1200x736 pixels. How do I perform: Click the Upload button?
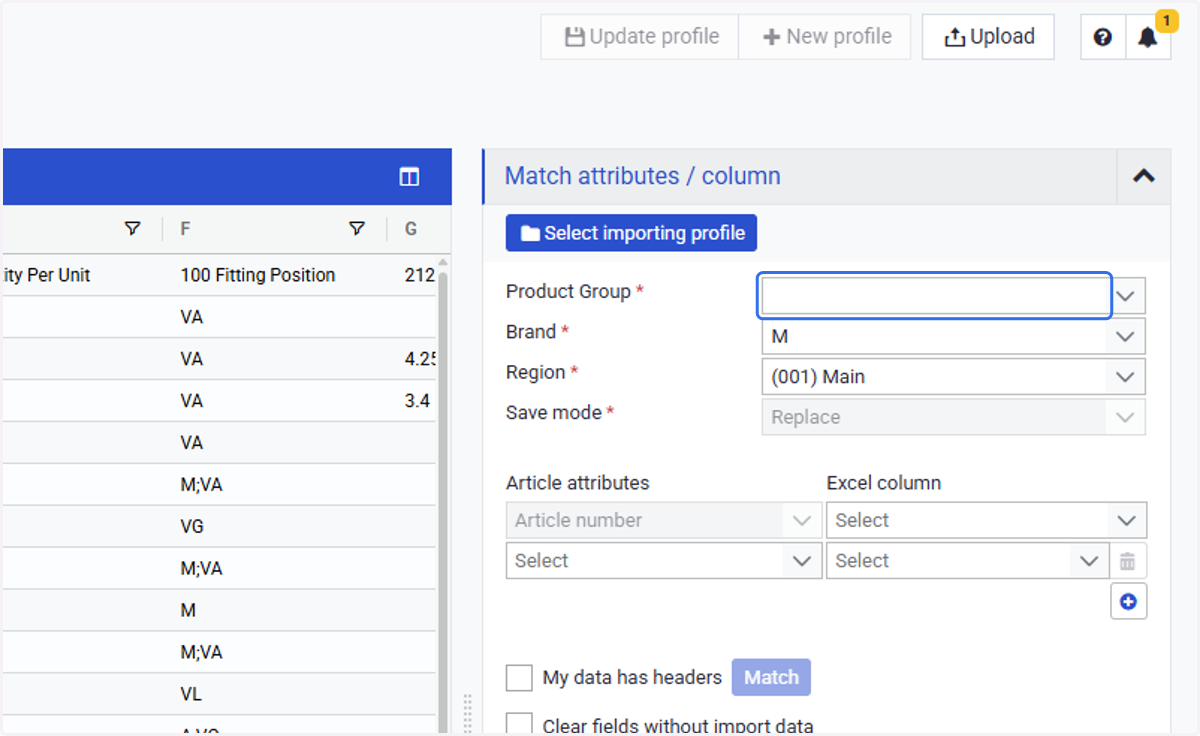[988, 37]
